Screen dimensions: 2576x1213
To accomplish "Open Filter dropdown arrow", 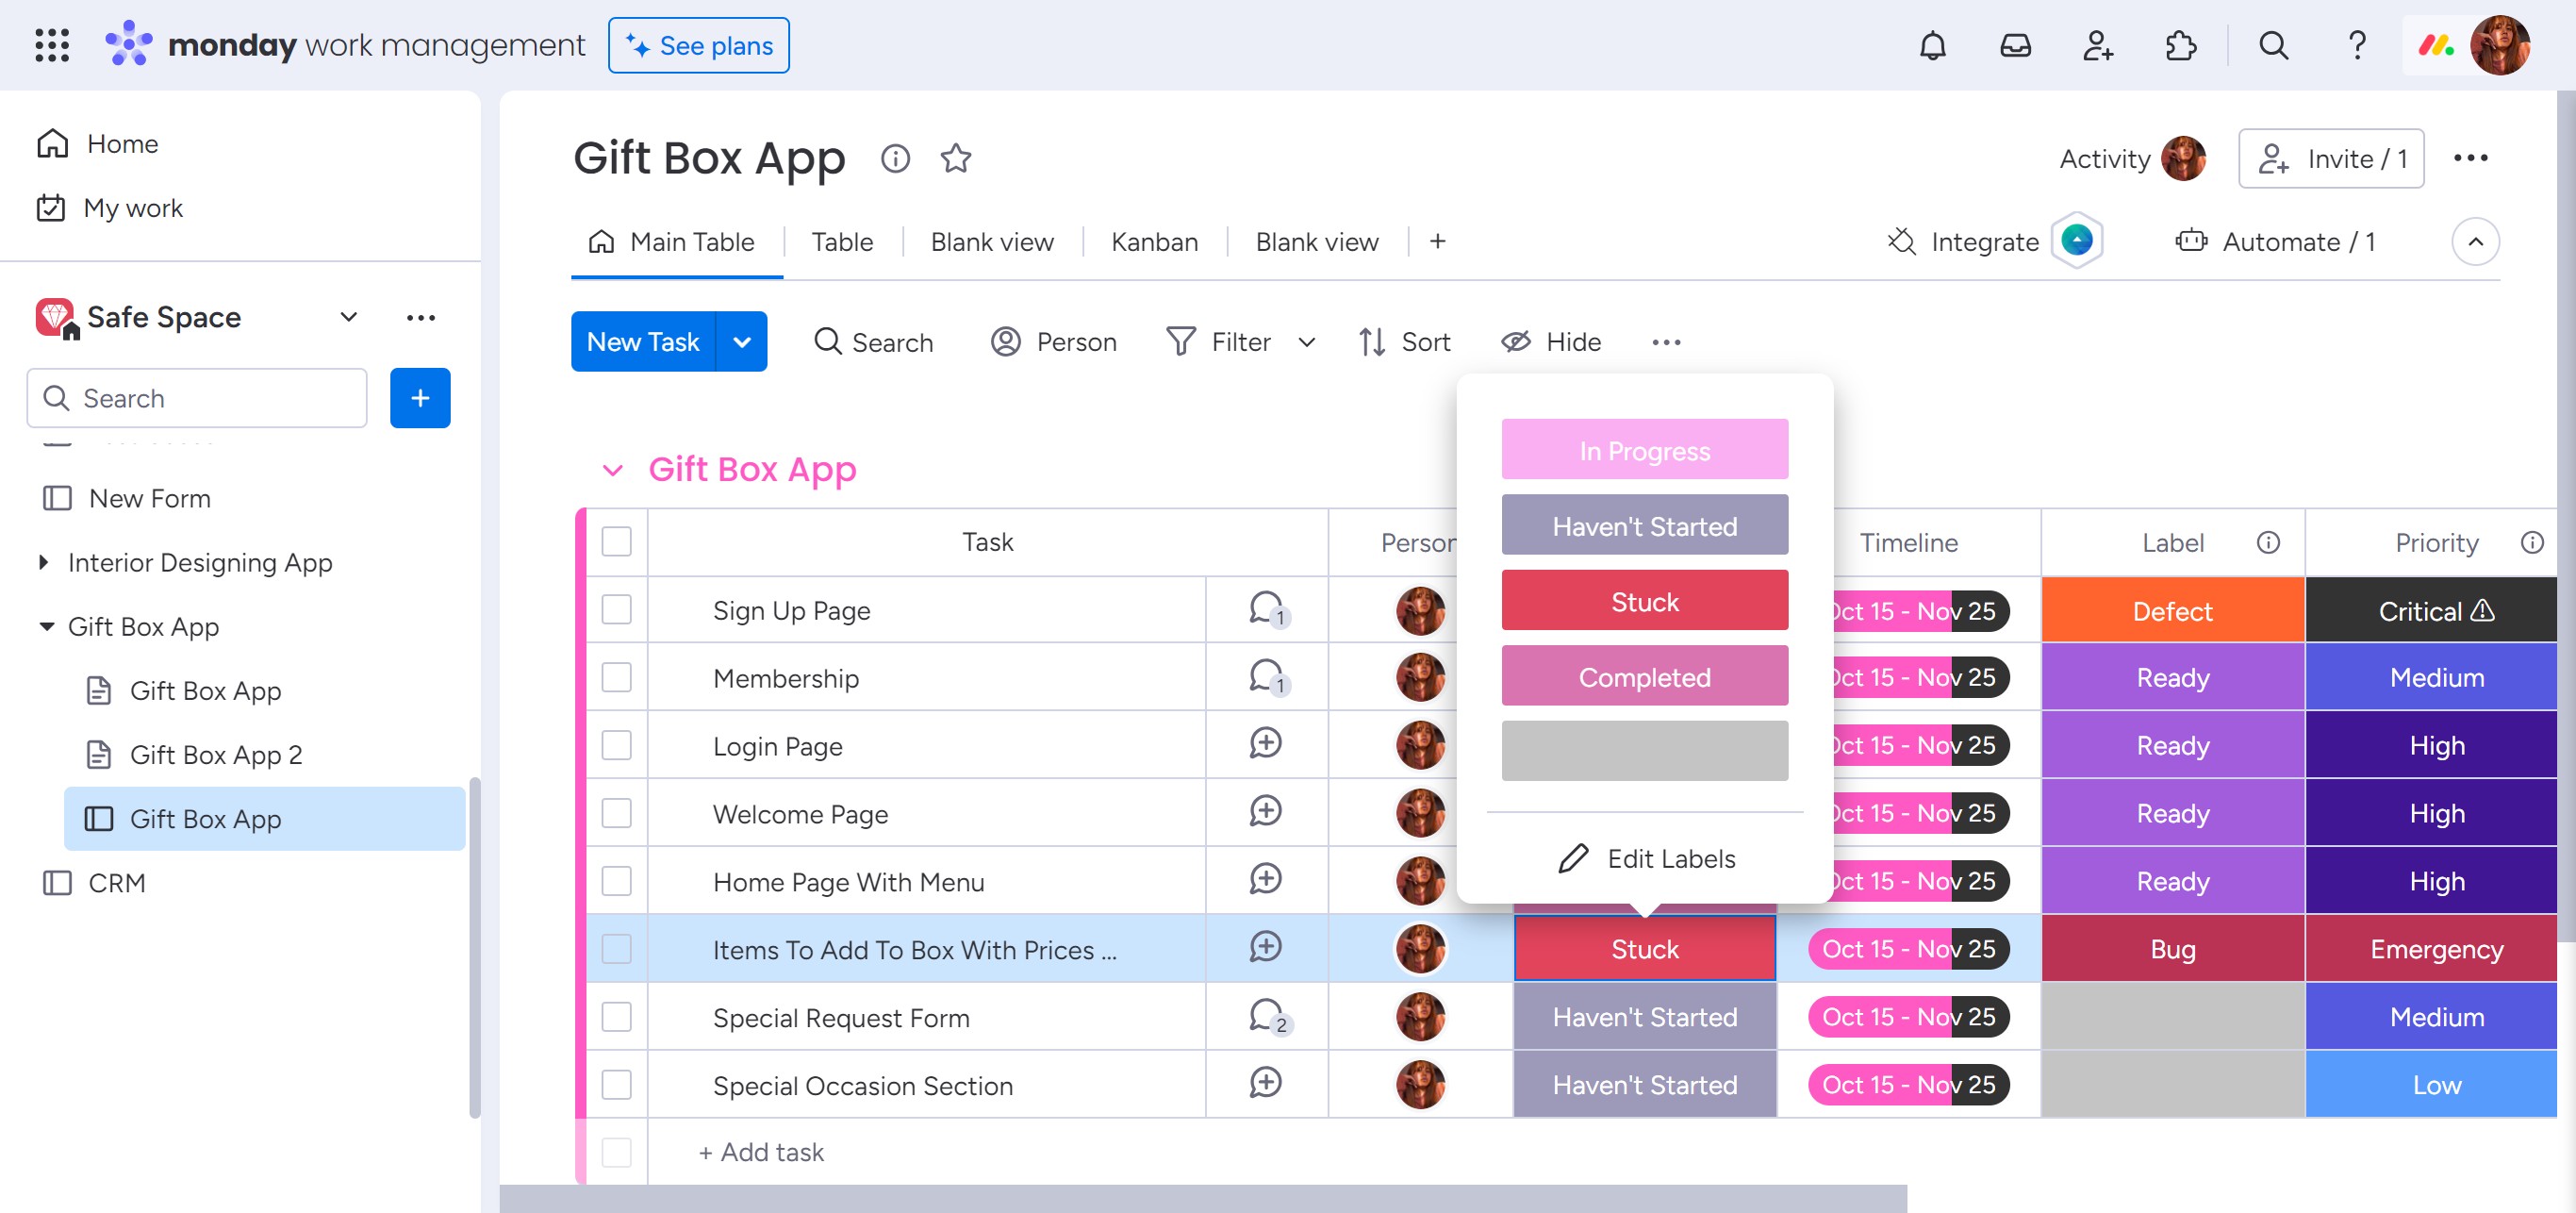I will point(1306,342).
